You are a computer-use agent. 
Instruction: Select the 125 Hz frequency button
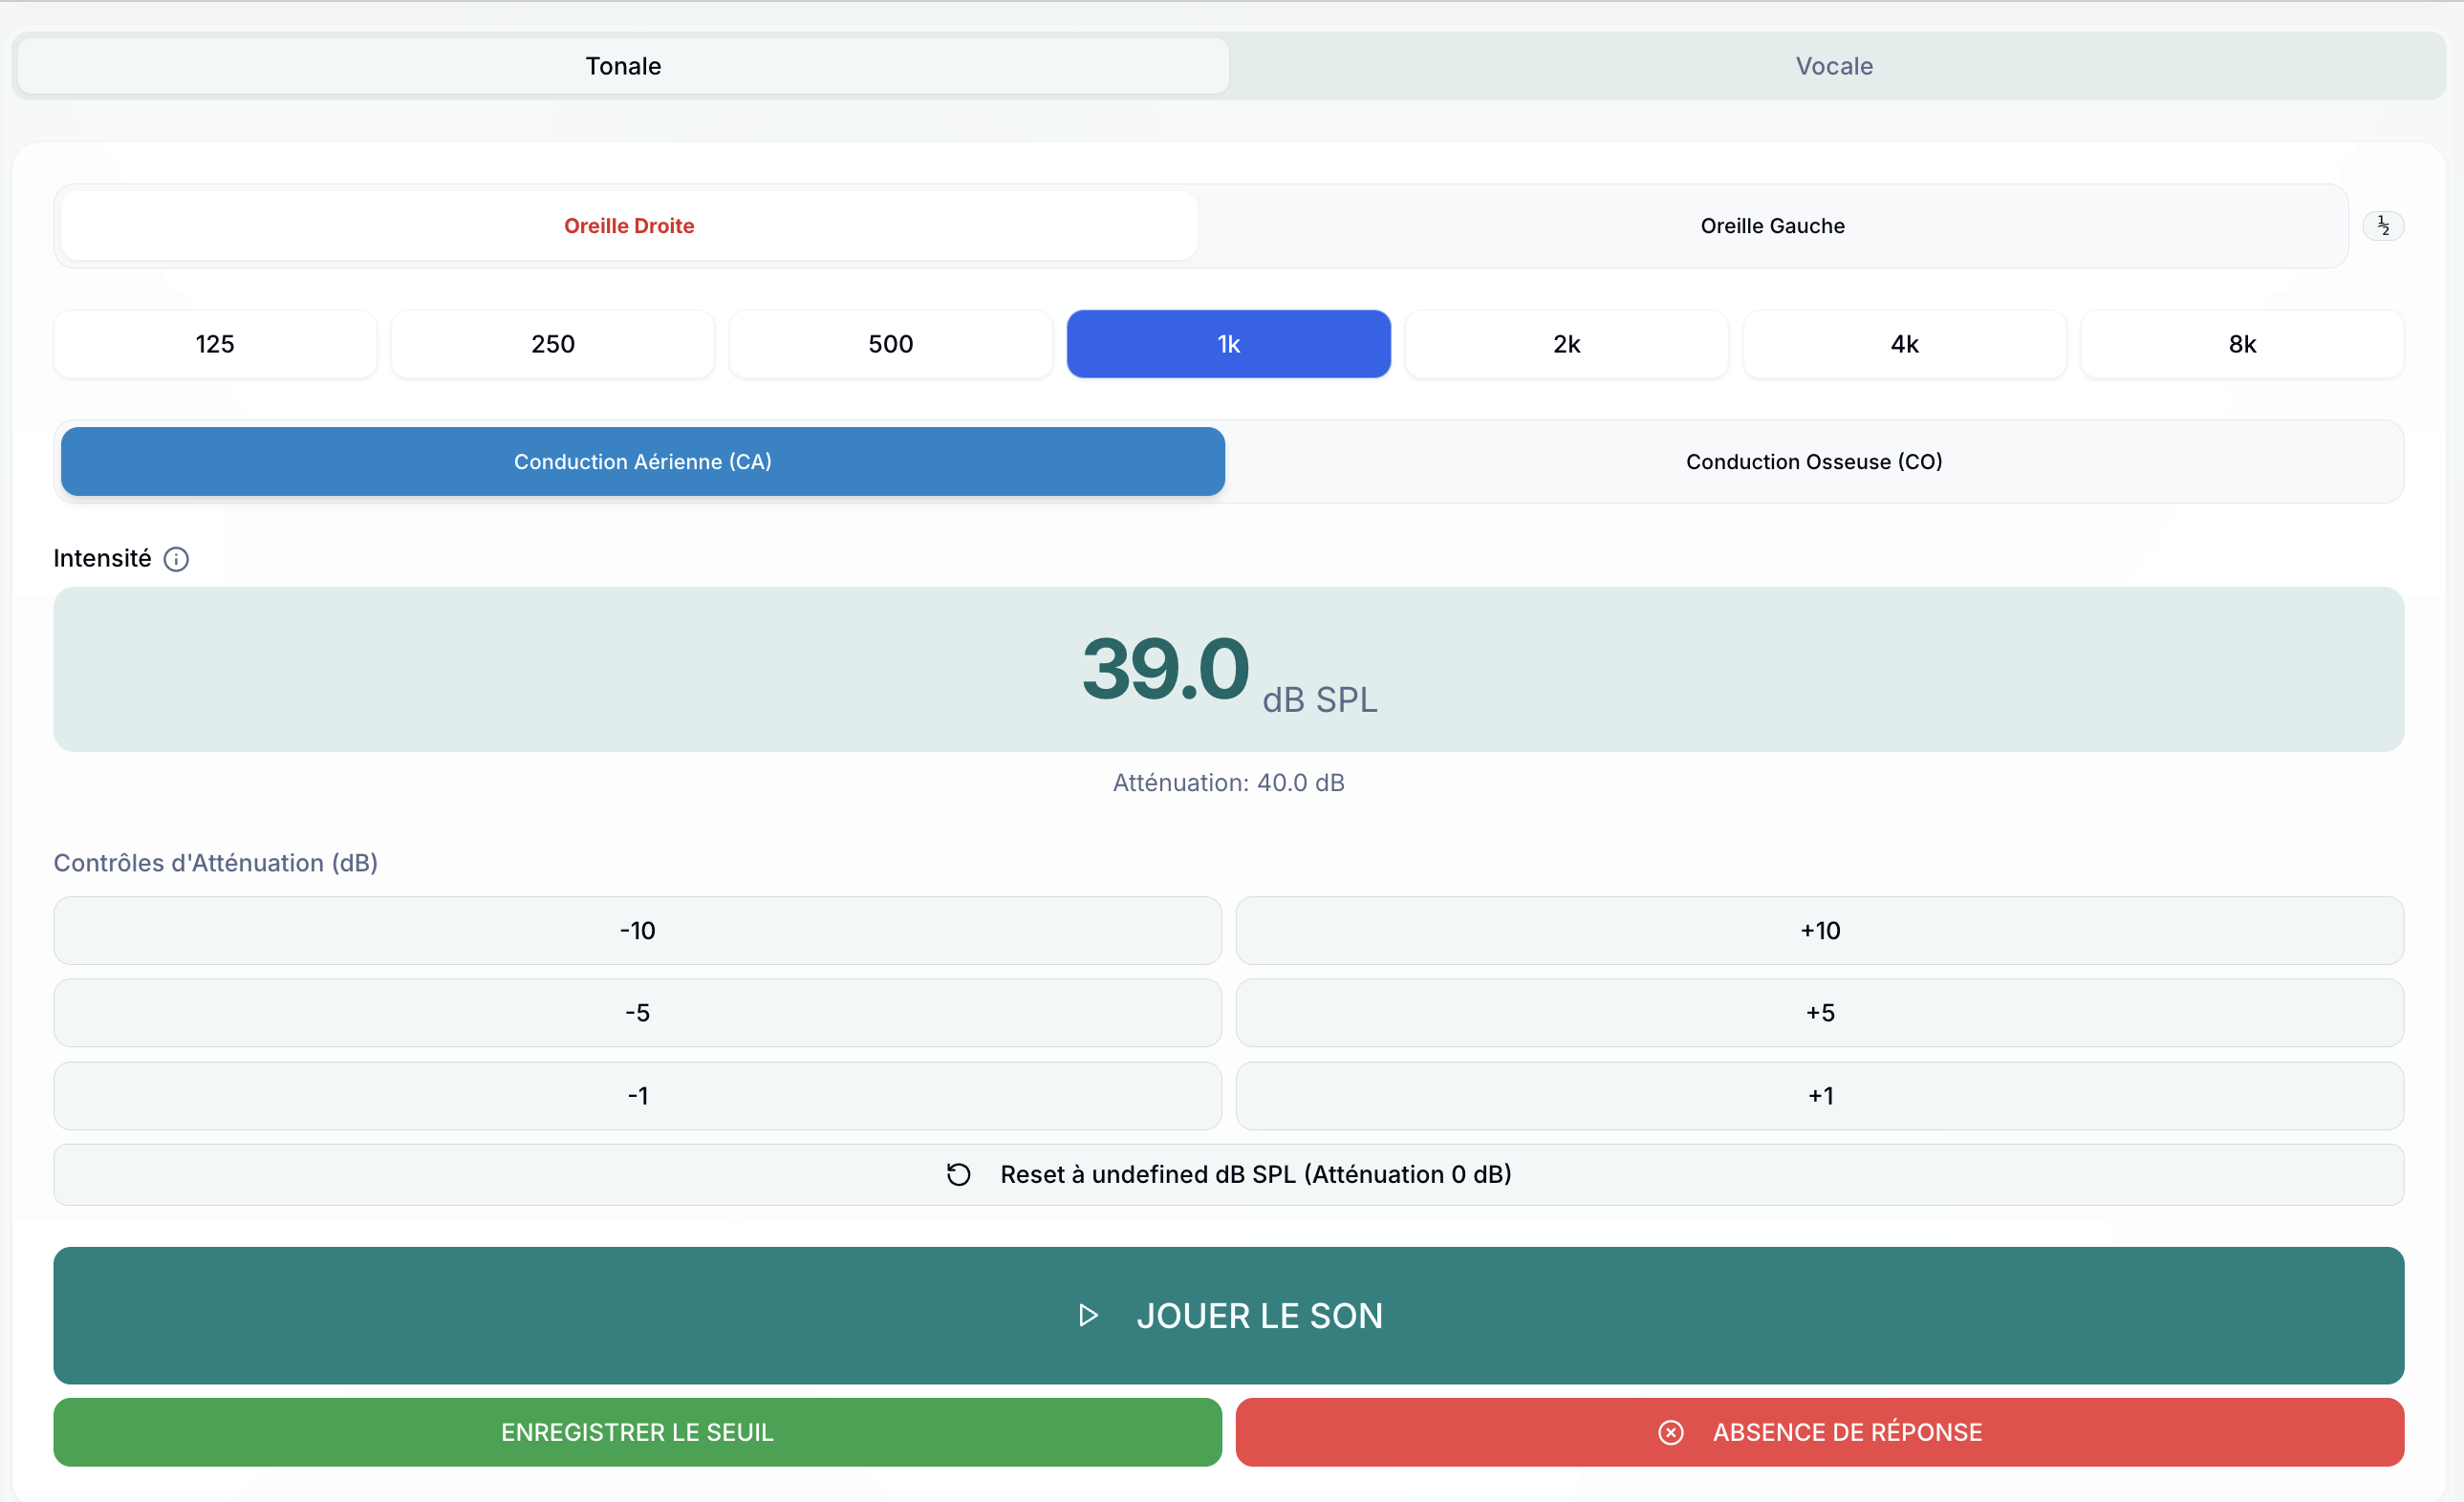(215, 344)
